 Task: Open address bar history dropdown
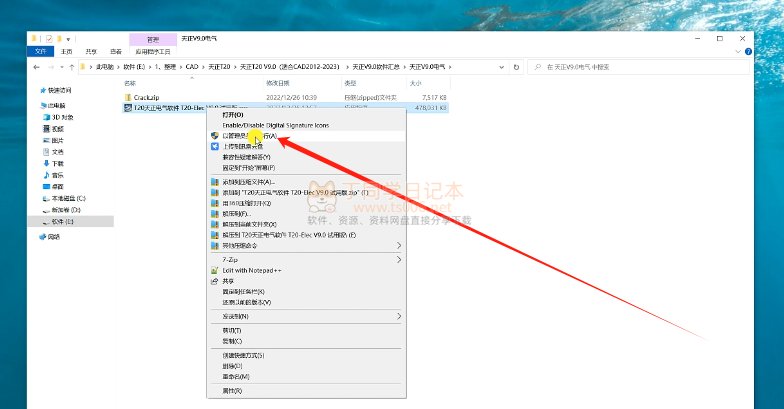point(502,67)
